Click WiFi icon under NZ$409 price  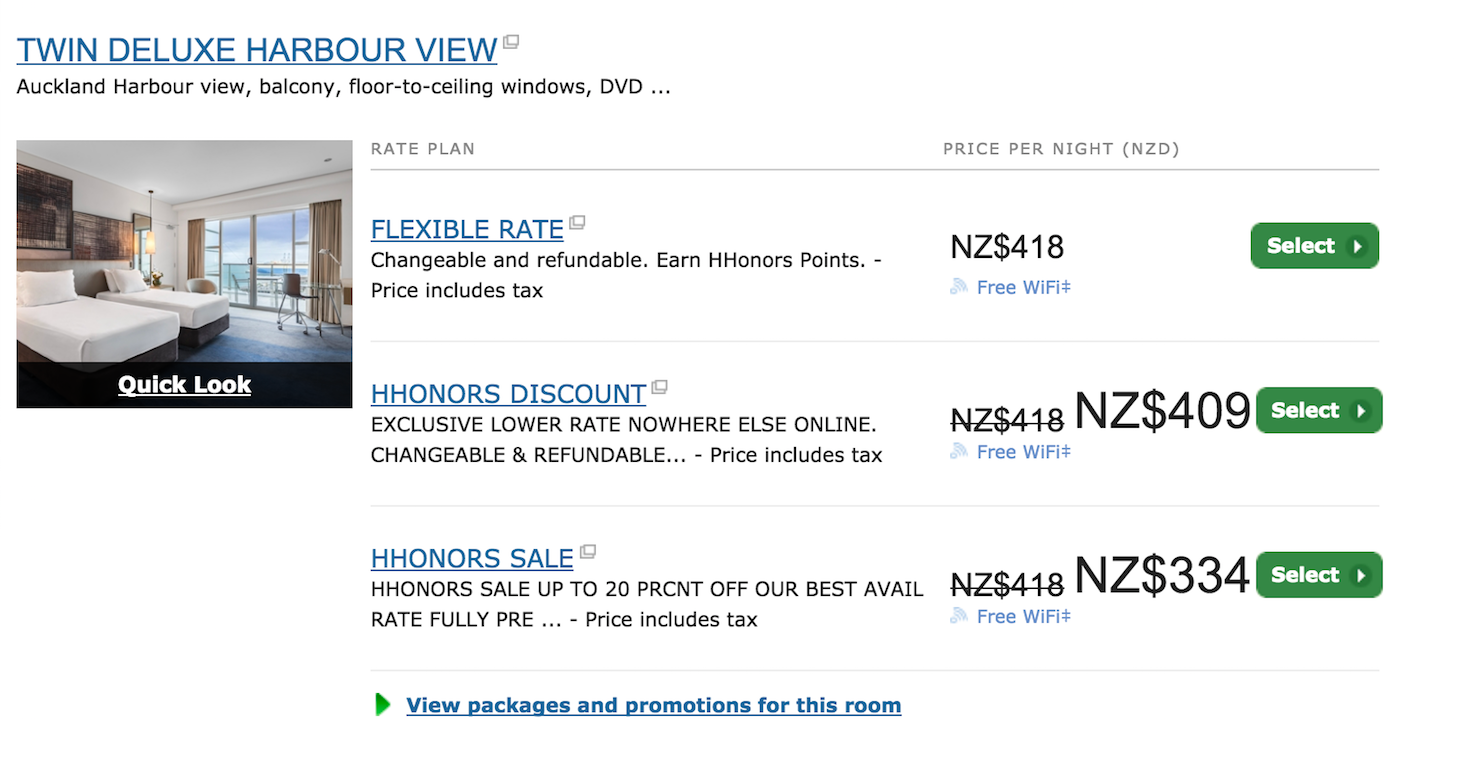point(959,452)
